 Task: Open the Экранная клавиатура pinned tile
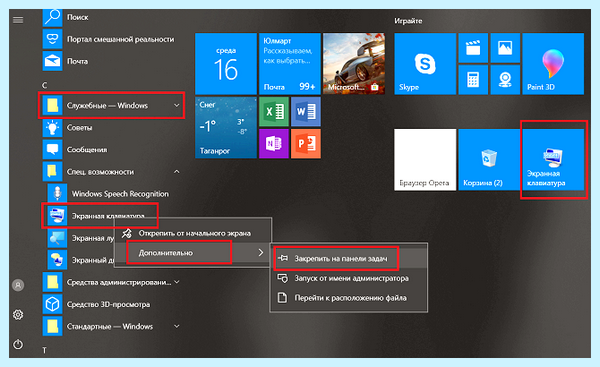pyautogui.click(x=553, y=159)
